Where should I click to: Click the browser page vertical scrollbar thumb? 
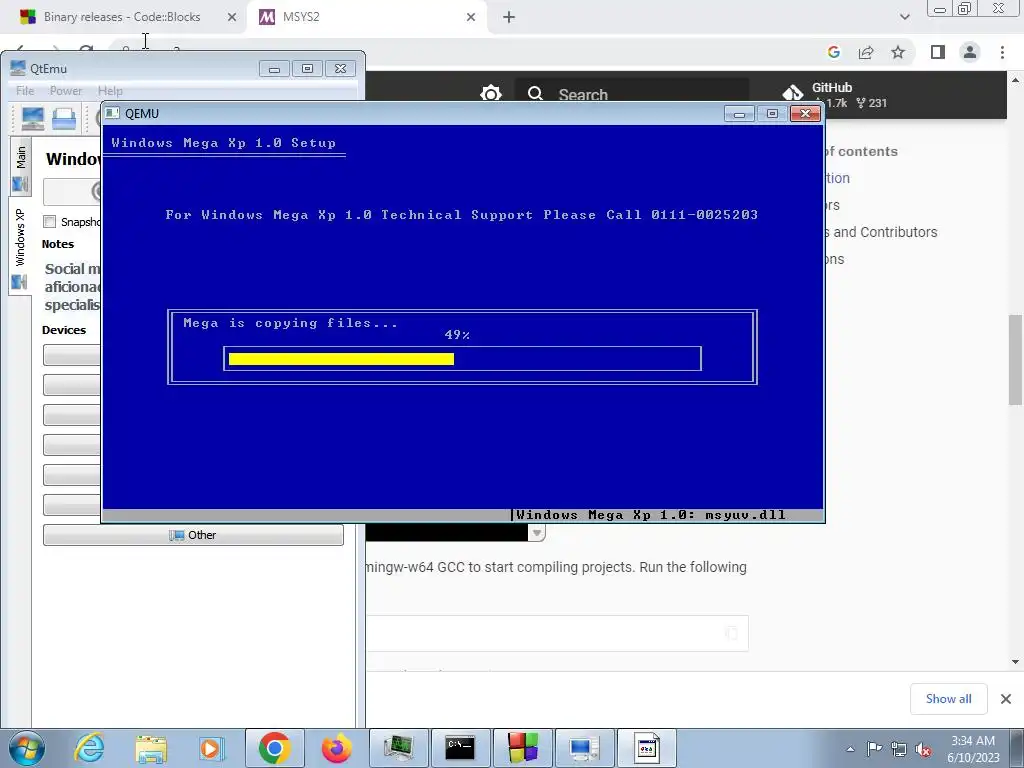point(1015,360)
